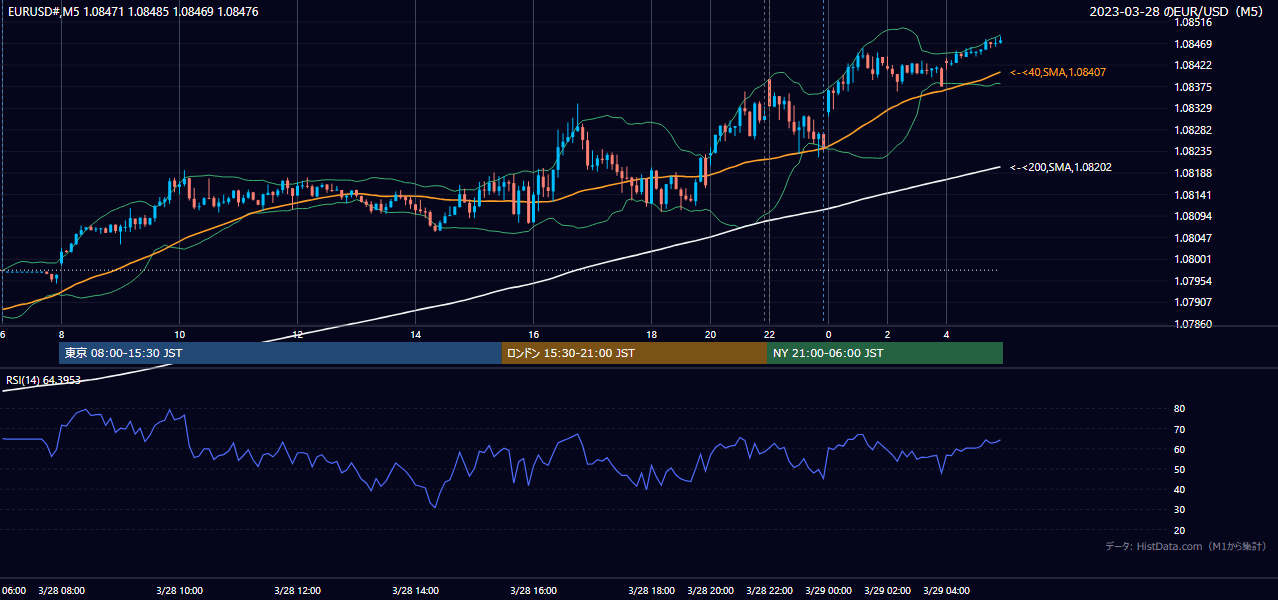Click the bottom date label 3/29 00:00
The width and height of the screenshot is (1278, 600).
pos(828,591)
